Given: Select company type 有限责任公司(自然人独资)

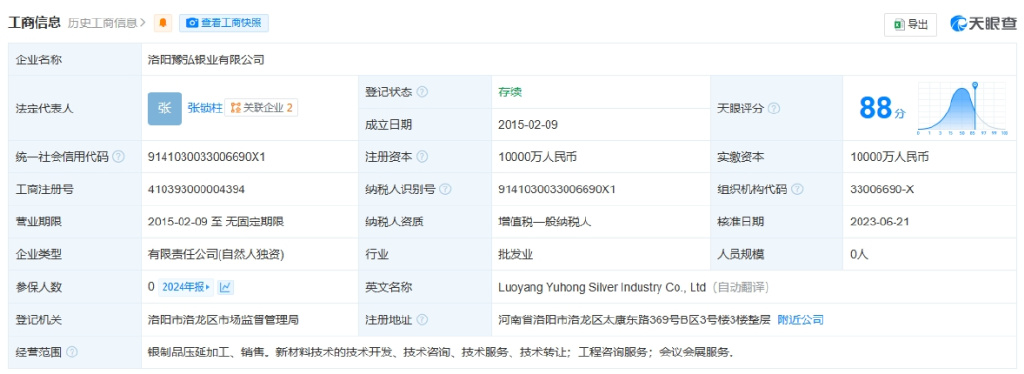Looking at the screenshot, I should pos(216,255).
